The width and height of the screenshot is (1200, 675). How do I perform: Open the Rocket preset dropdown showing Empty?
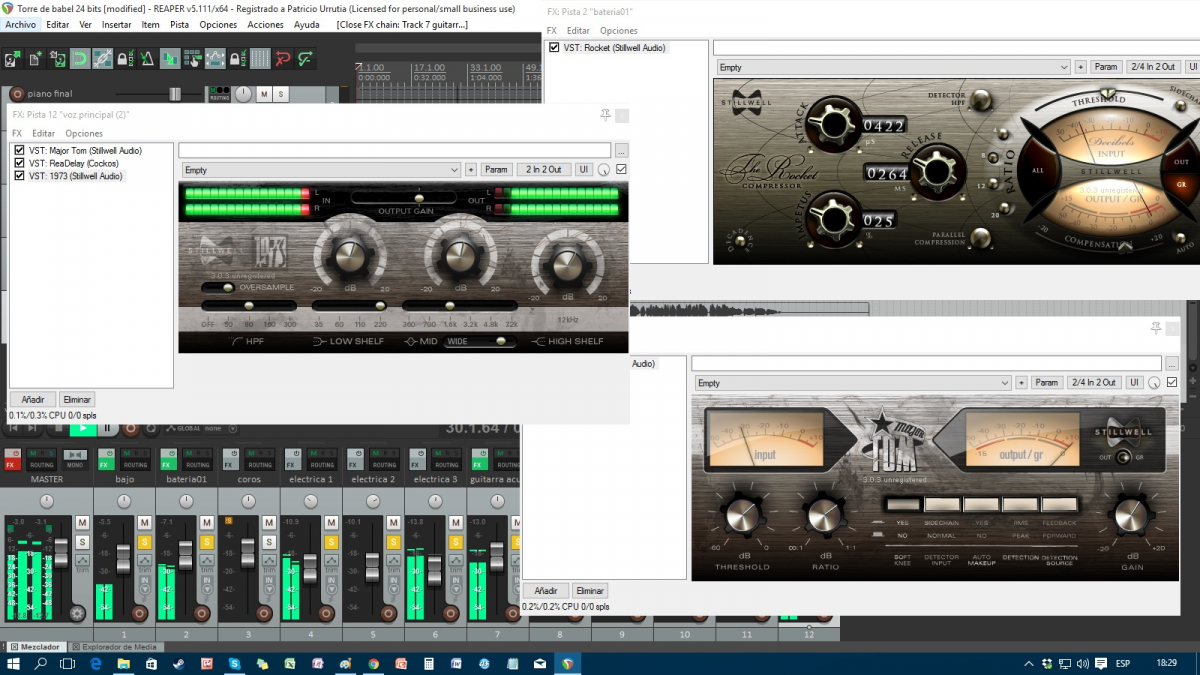[x=894, y=67]
